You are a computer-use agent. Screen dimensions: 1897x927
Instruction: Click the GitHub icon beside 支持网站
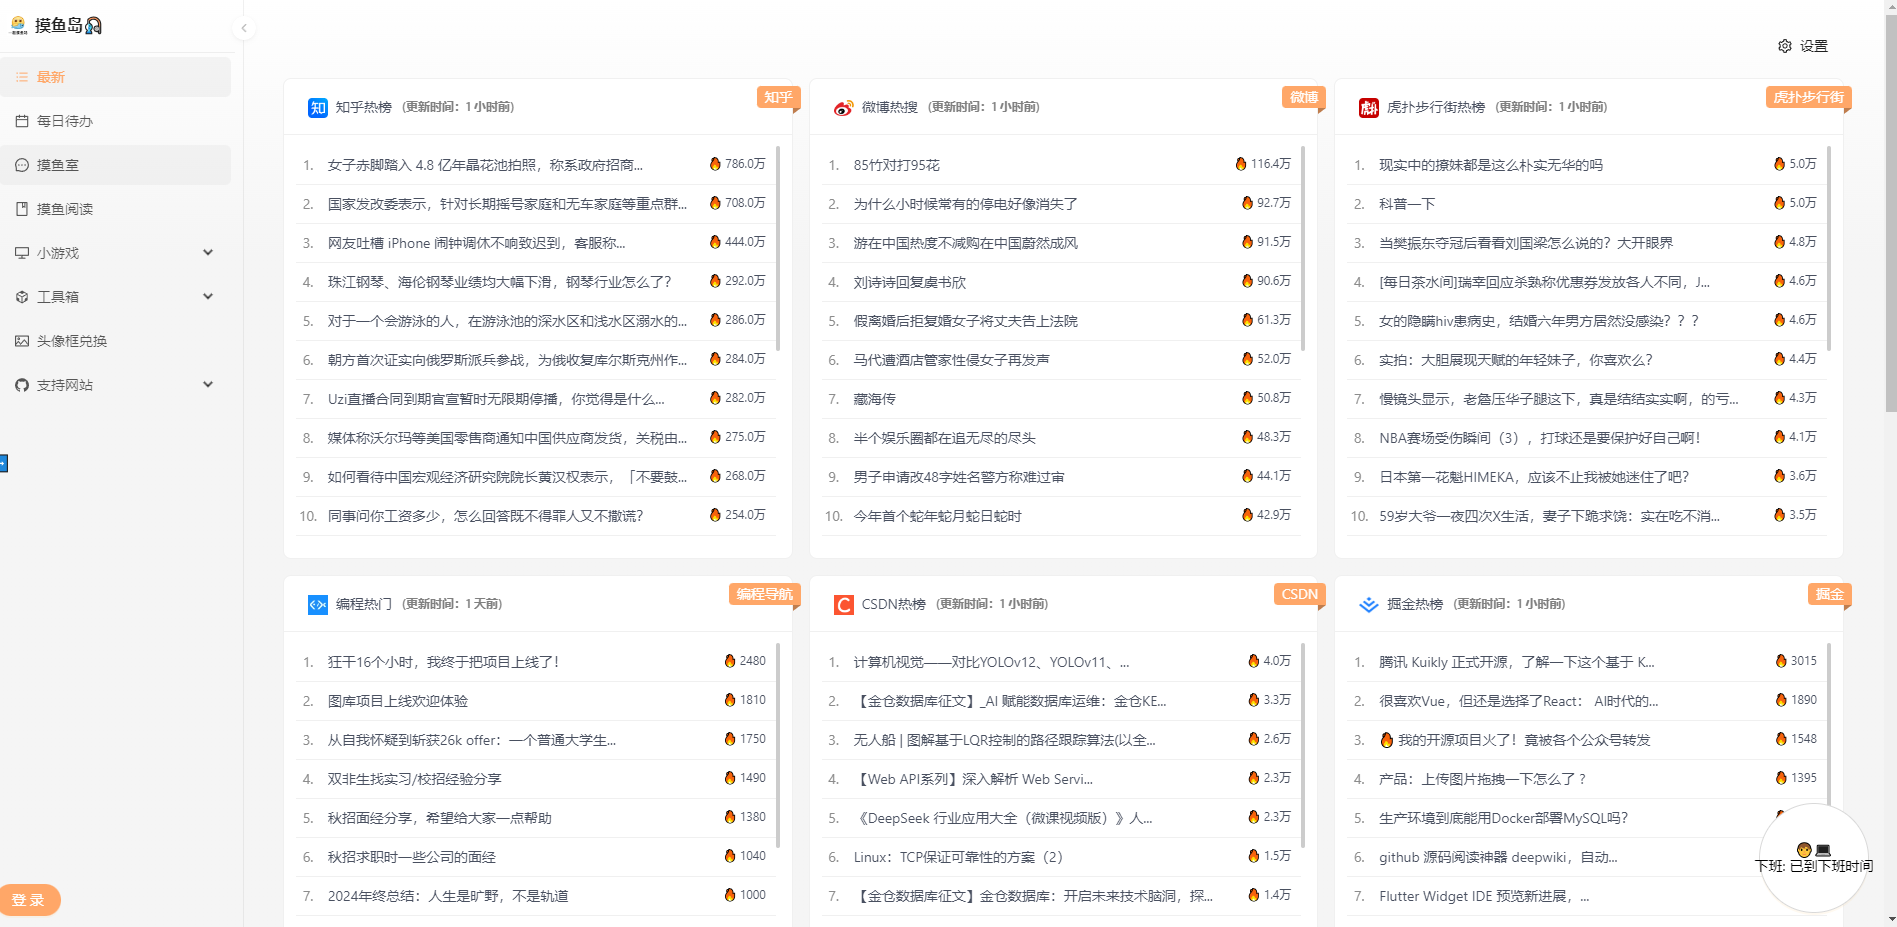(20, 384)
